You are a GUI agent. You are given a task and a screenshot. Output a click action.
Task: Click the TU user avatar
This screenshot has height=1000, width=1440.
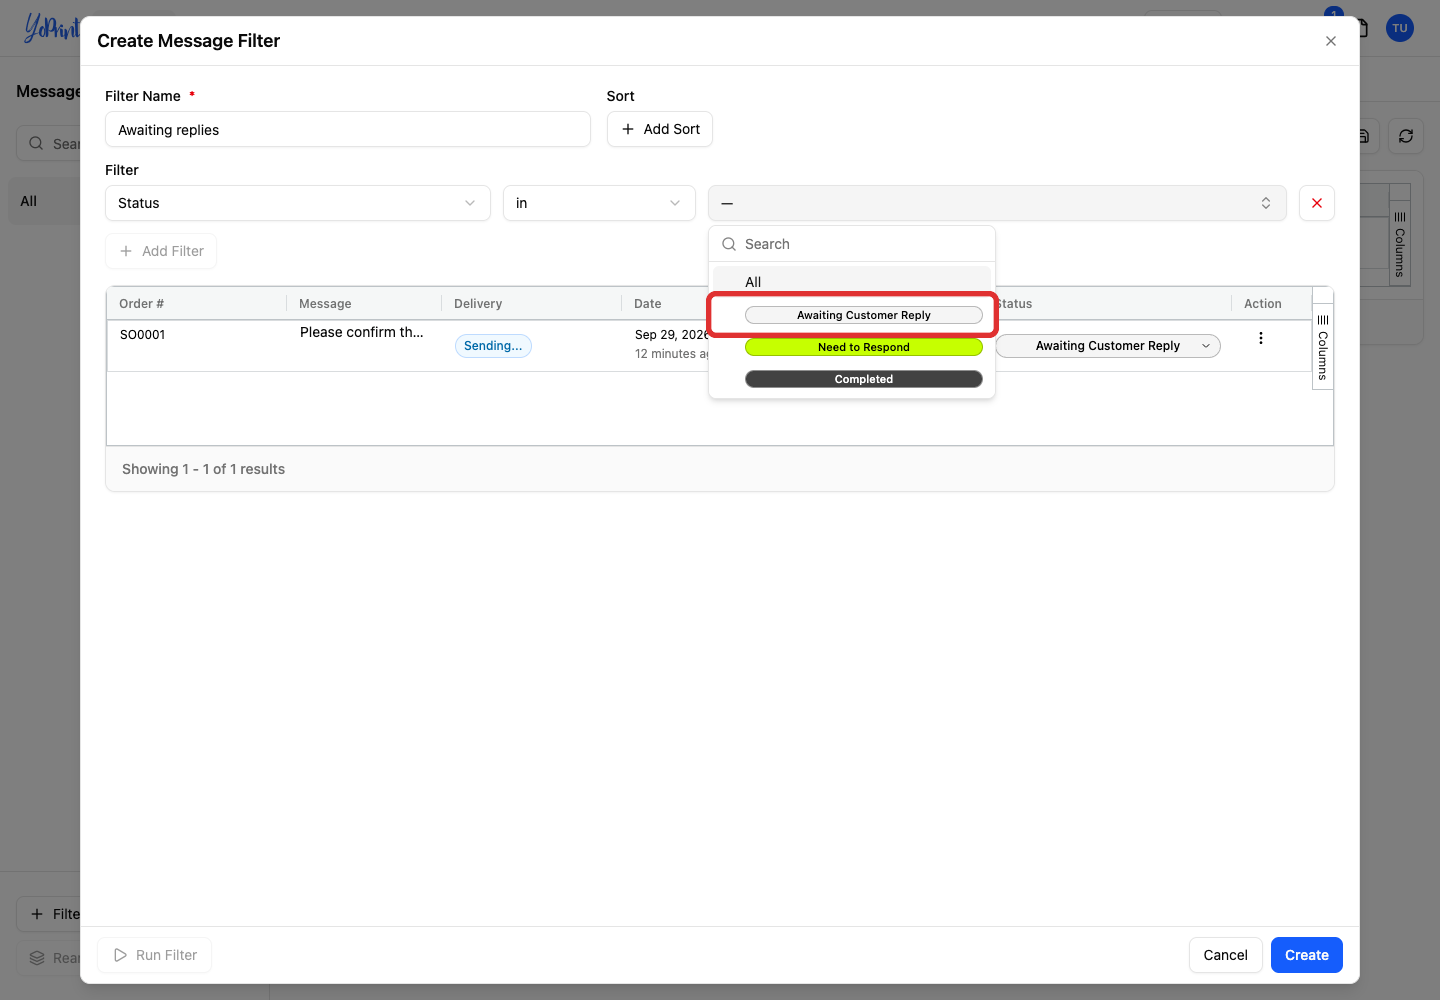click(x=1400, y=28)
